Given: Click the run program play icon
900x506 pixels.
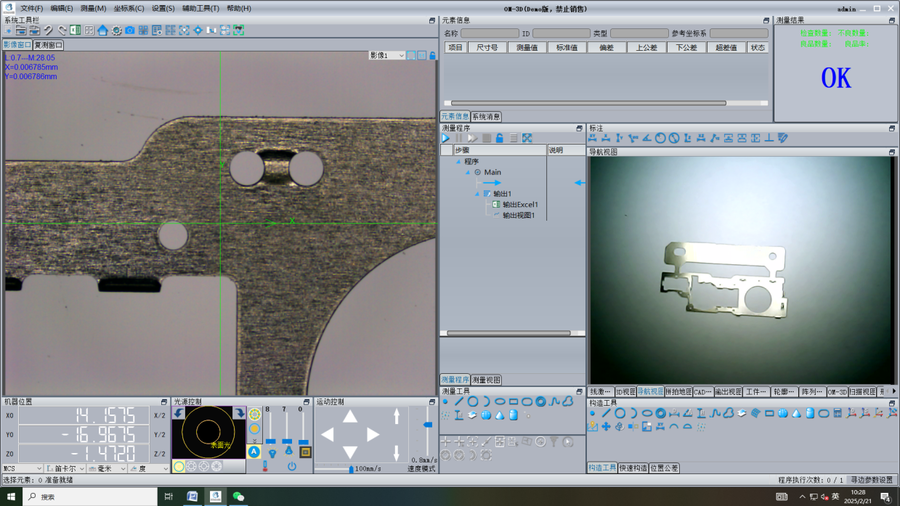Looking at the screenshot, I should coord(446,139).
